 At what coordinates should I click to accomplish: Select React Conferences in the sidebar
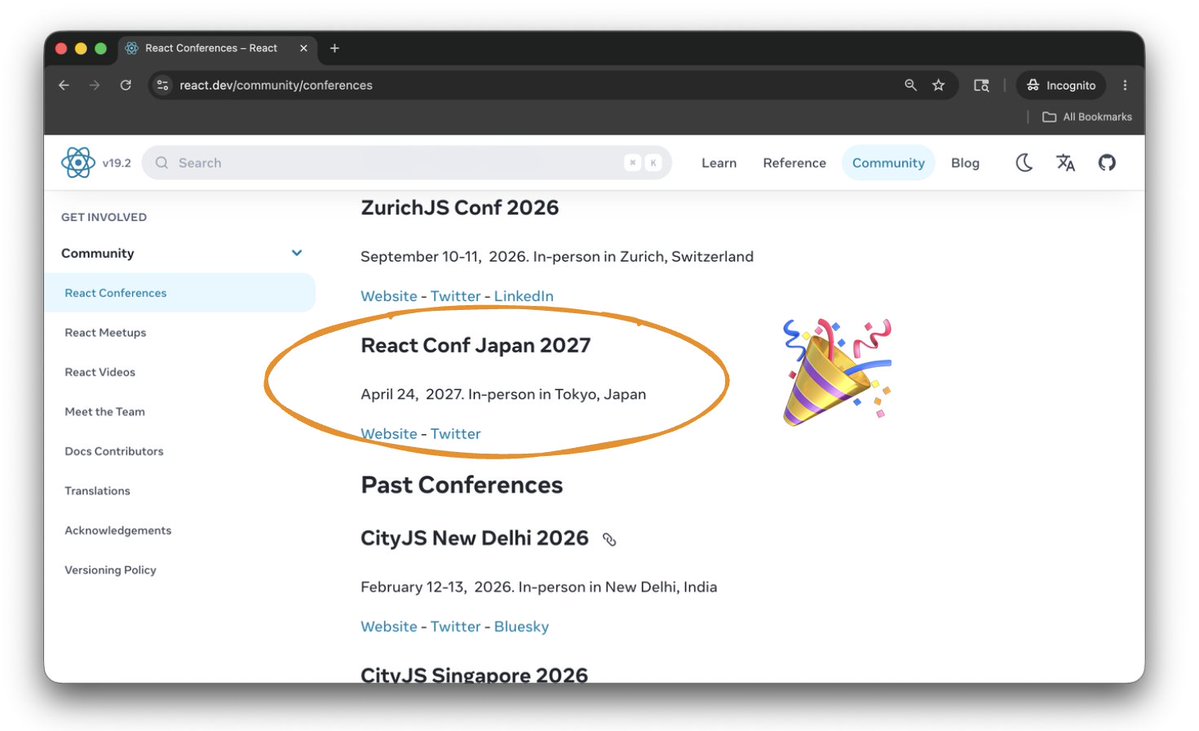point(180,293)
